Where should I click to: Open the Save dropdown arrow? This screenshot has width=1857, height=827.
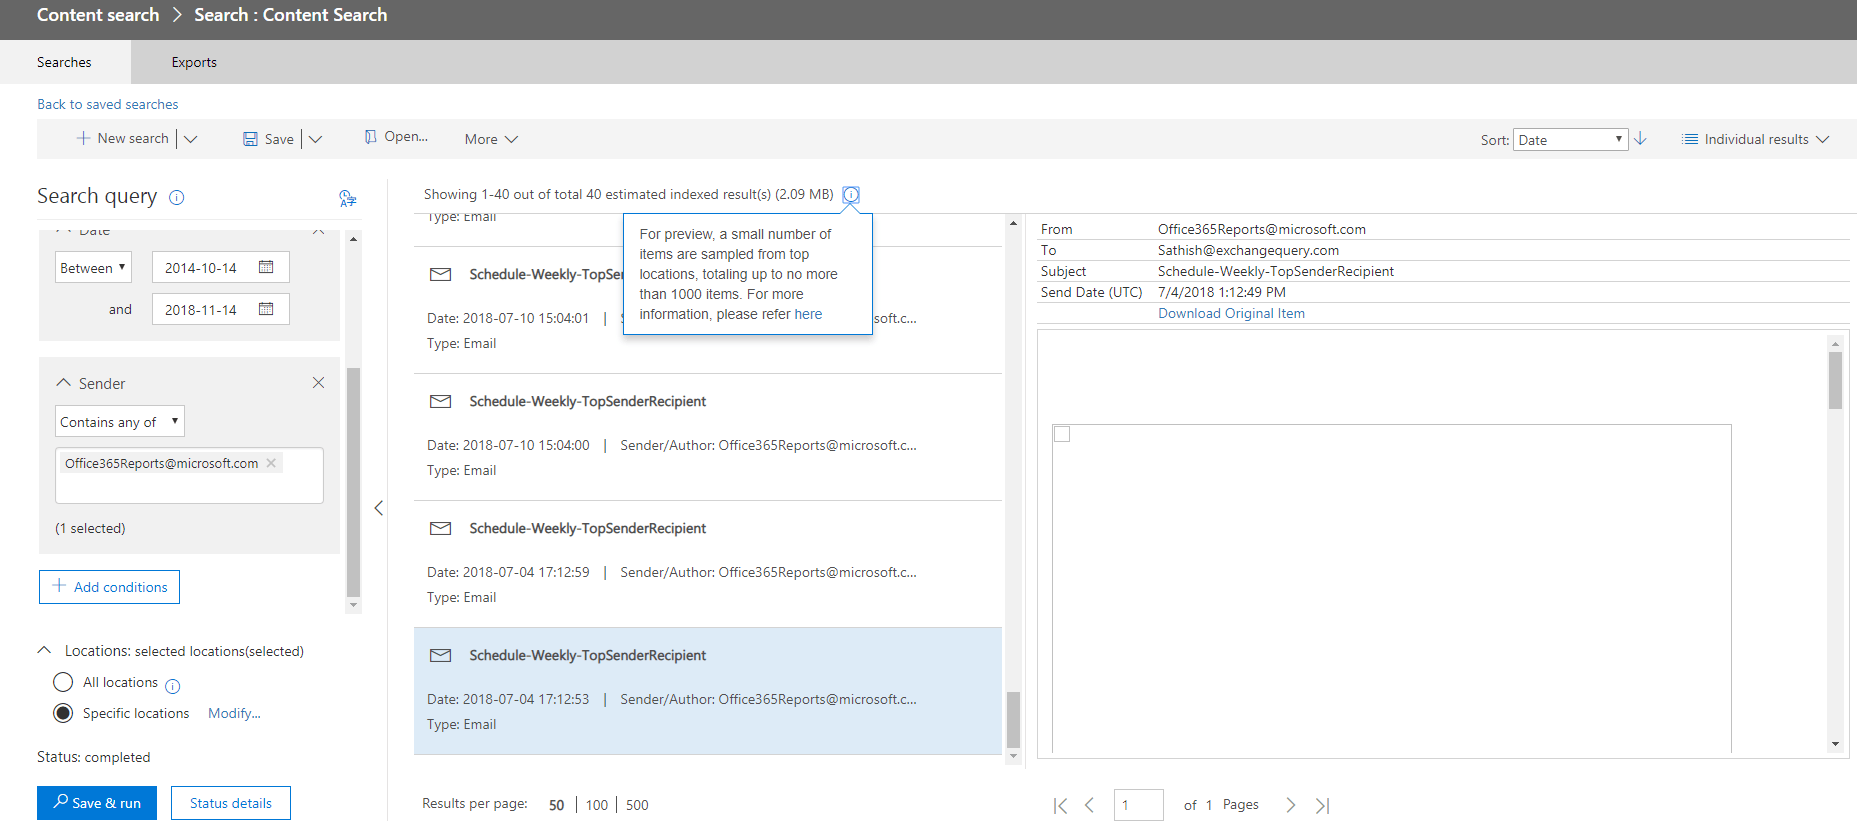point(315,139)
